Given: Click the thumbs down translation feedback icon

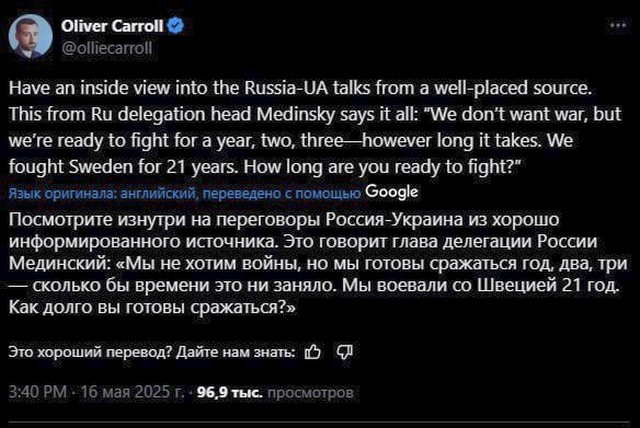Looking at the screenshot, I should point(344,351).
